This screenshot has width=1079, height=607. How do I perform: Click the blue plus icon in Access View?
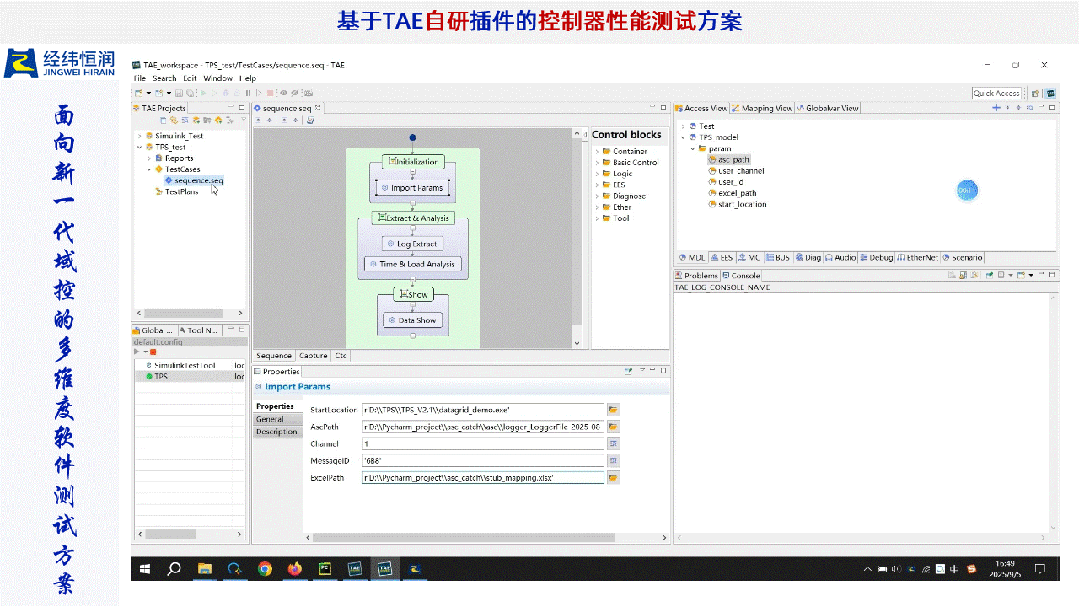pos(996,108)
